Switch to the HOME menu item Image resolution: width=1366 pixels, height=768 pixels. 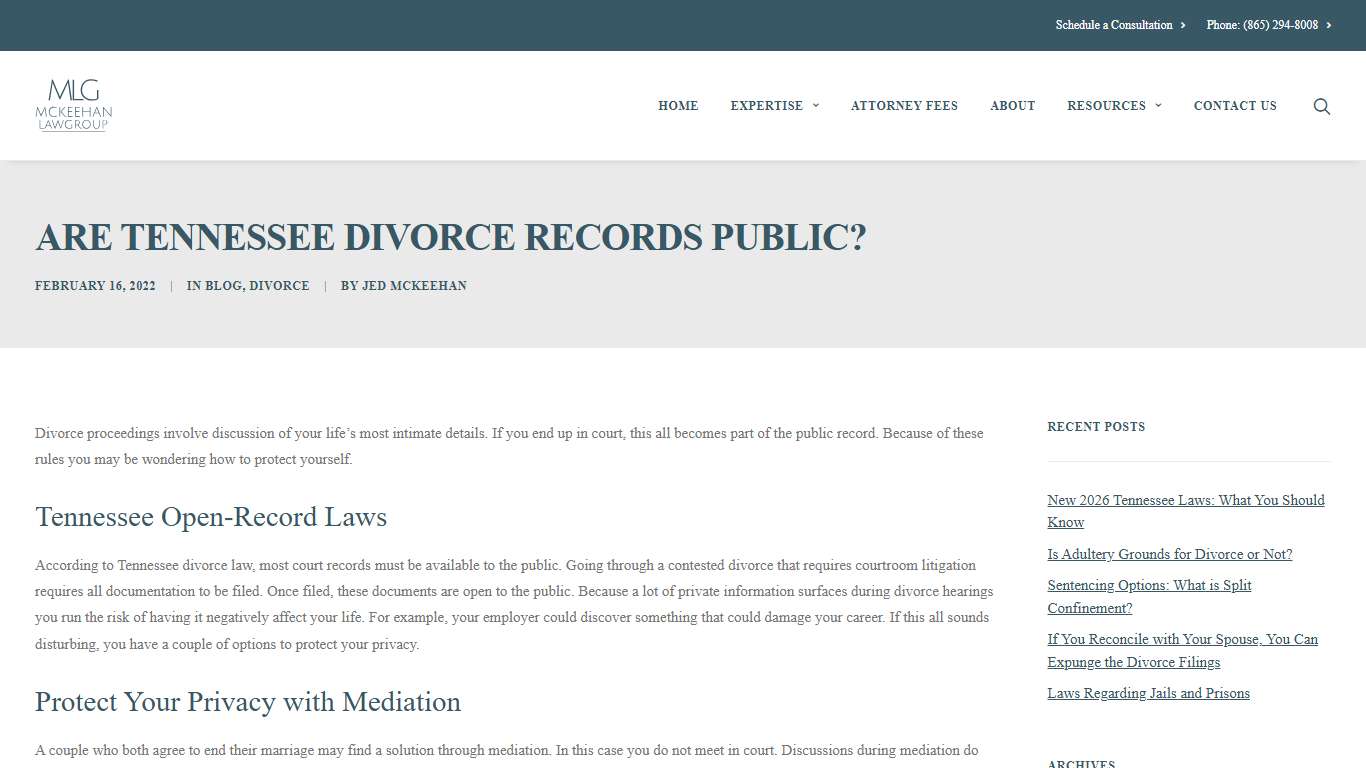(678, 106)
